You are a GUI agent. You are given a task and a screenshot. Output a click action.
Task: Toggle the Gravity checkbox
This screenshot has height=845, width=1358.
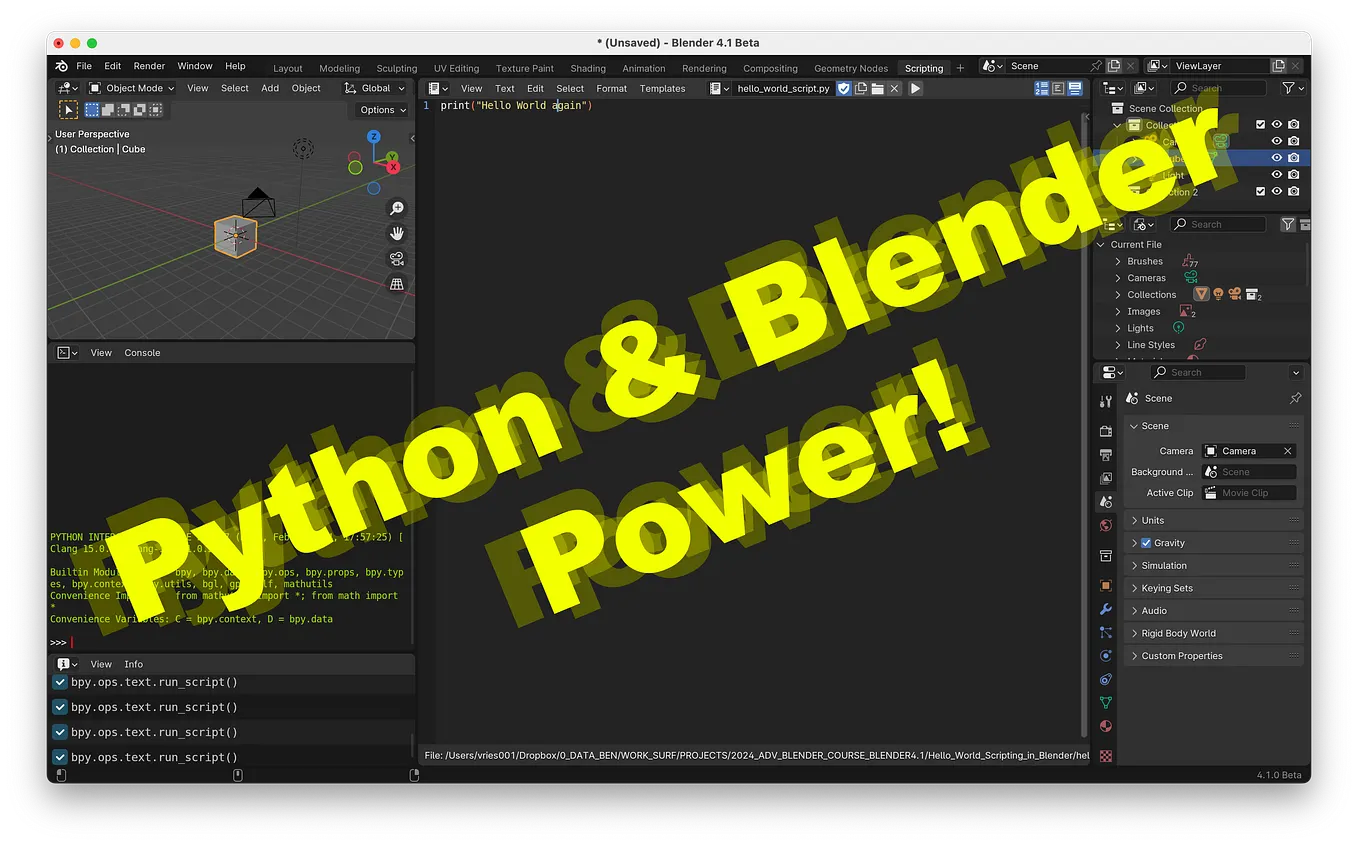(1145, 542)
